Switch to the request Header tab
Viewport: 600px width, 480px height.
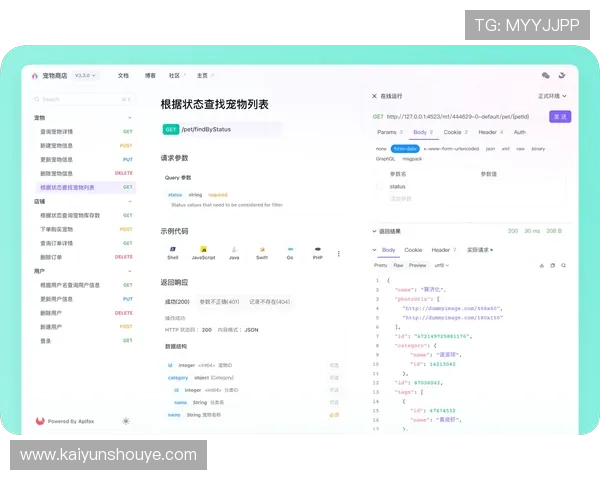coord(491,132)
